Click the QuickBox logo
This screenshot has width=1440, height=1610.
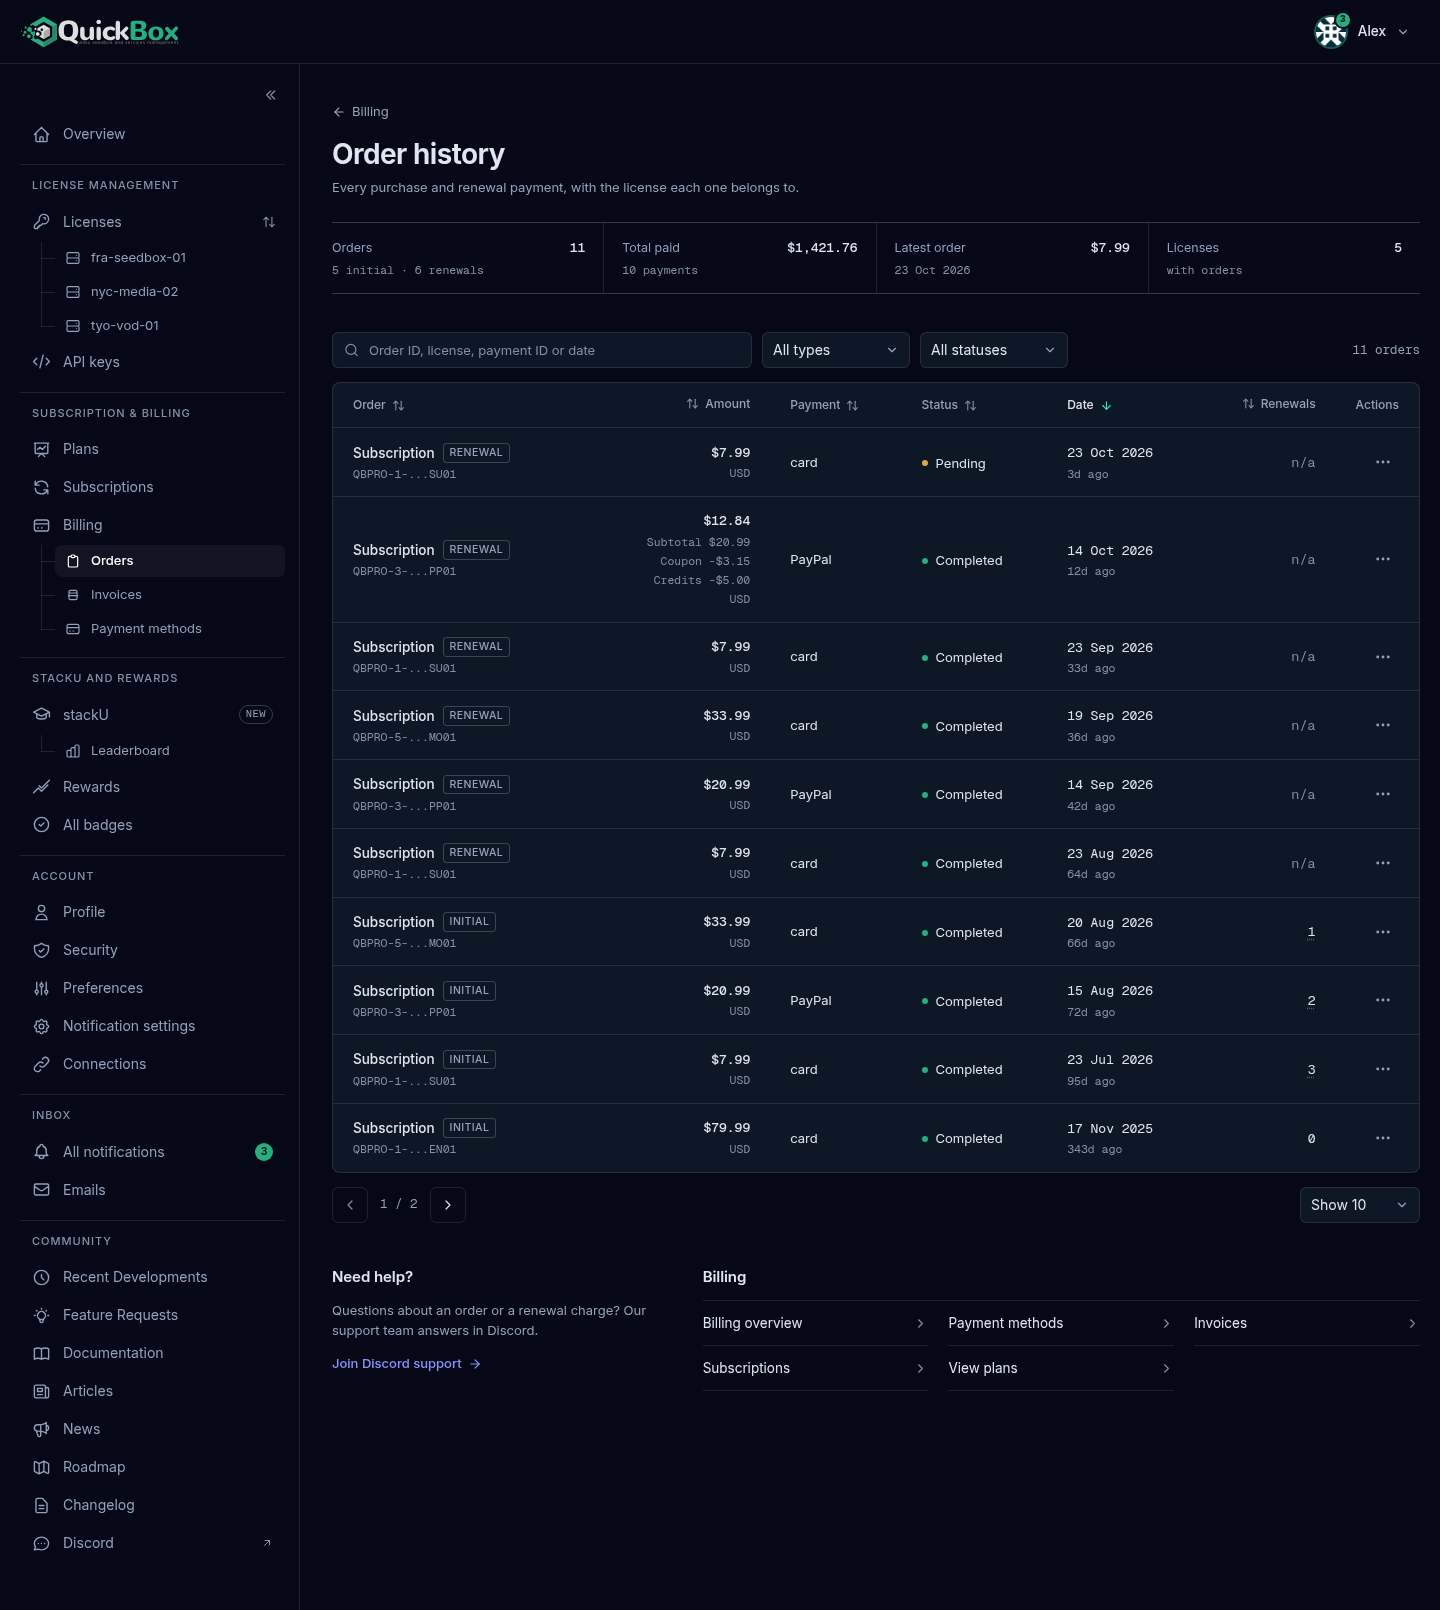(100, 32)
